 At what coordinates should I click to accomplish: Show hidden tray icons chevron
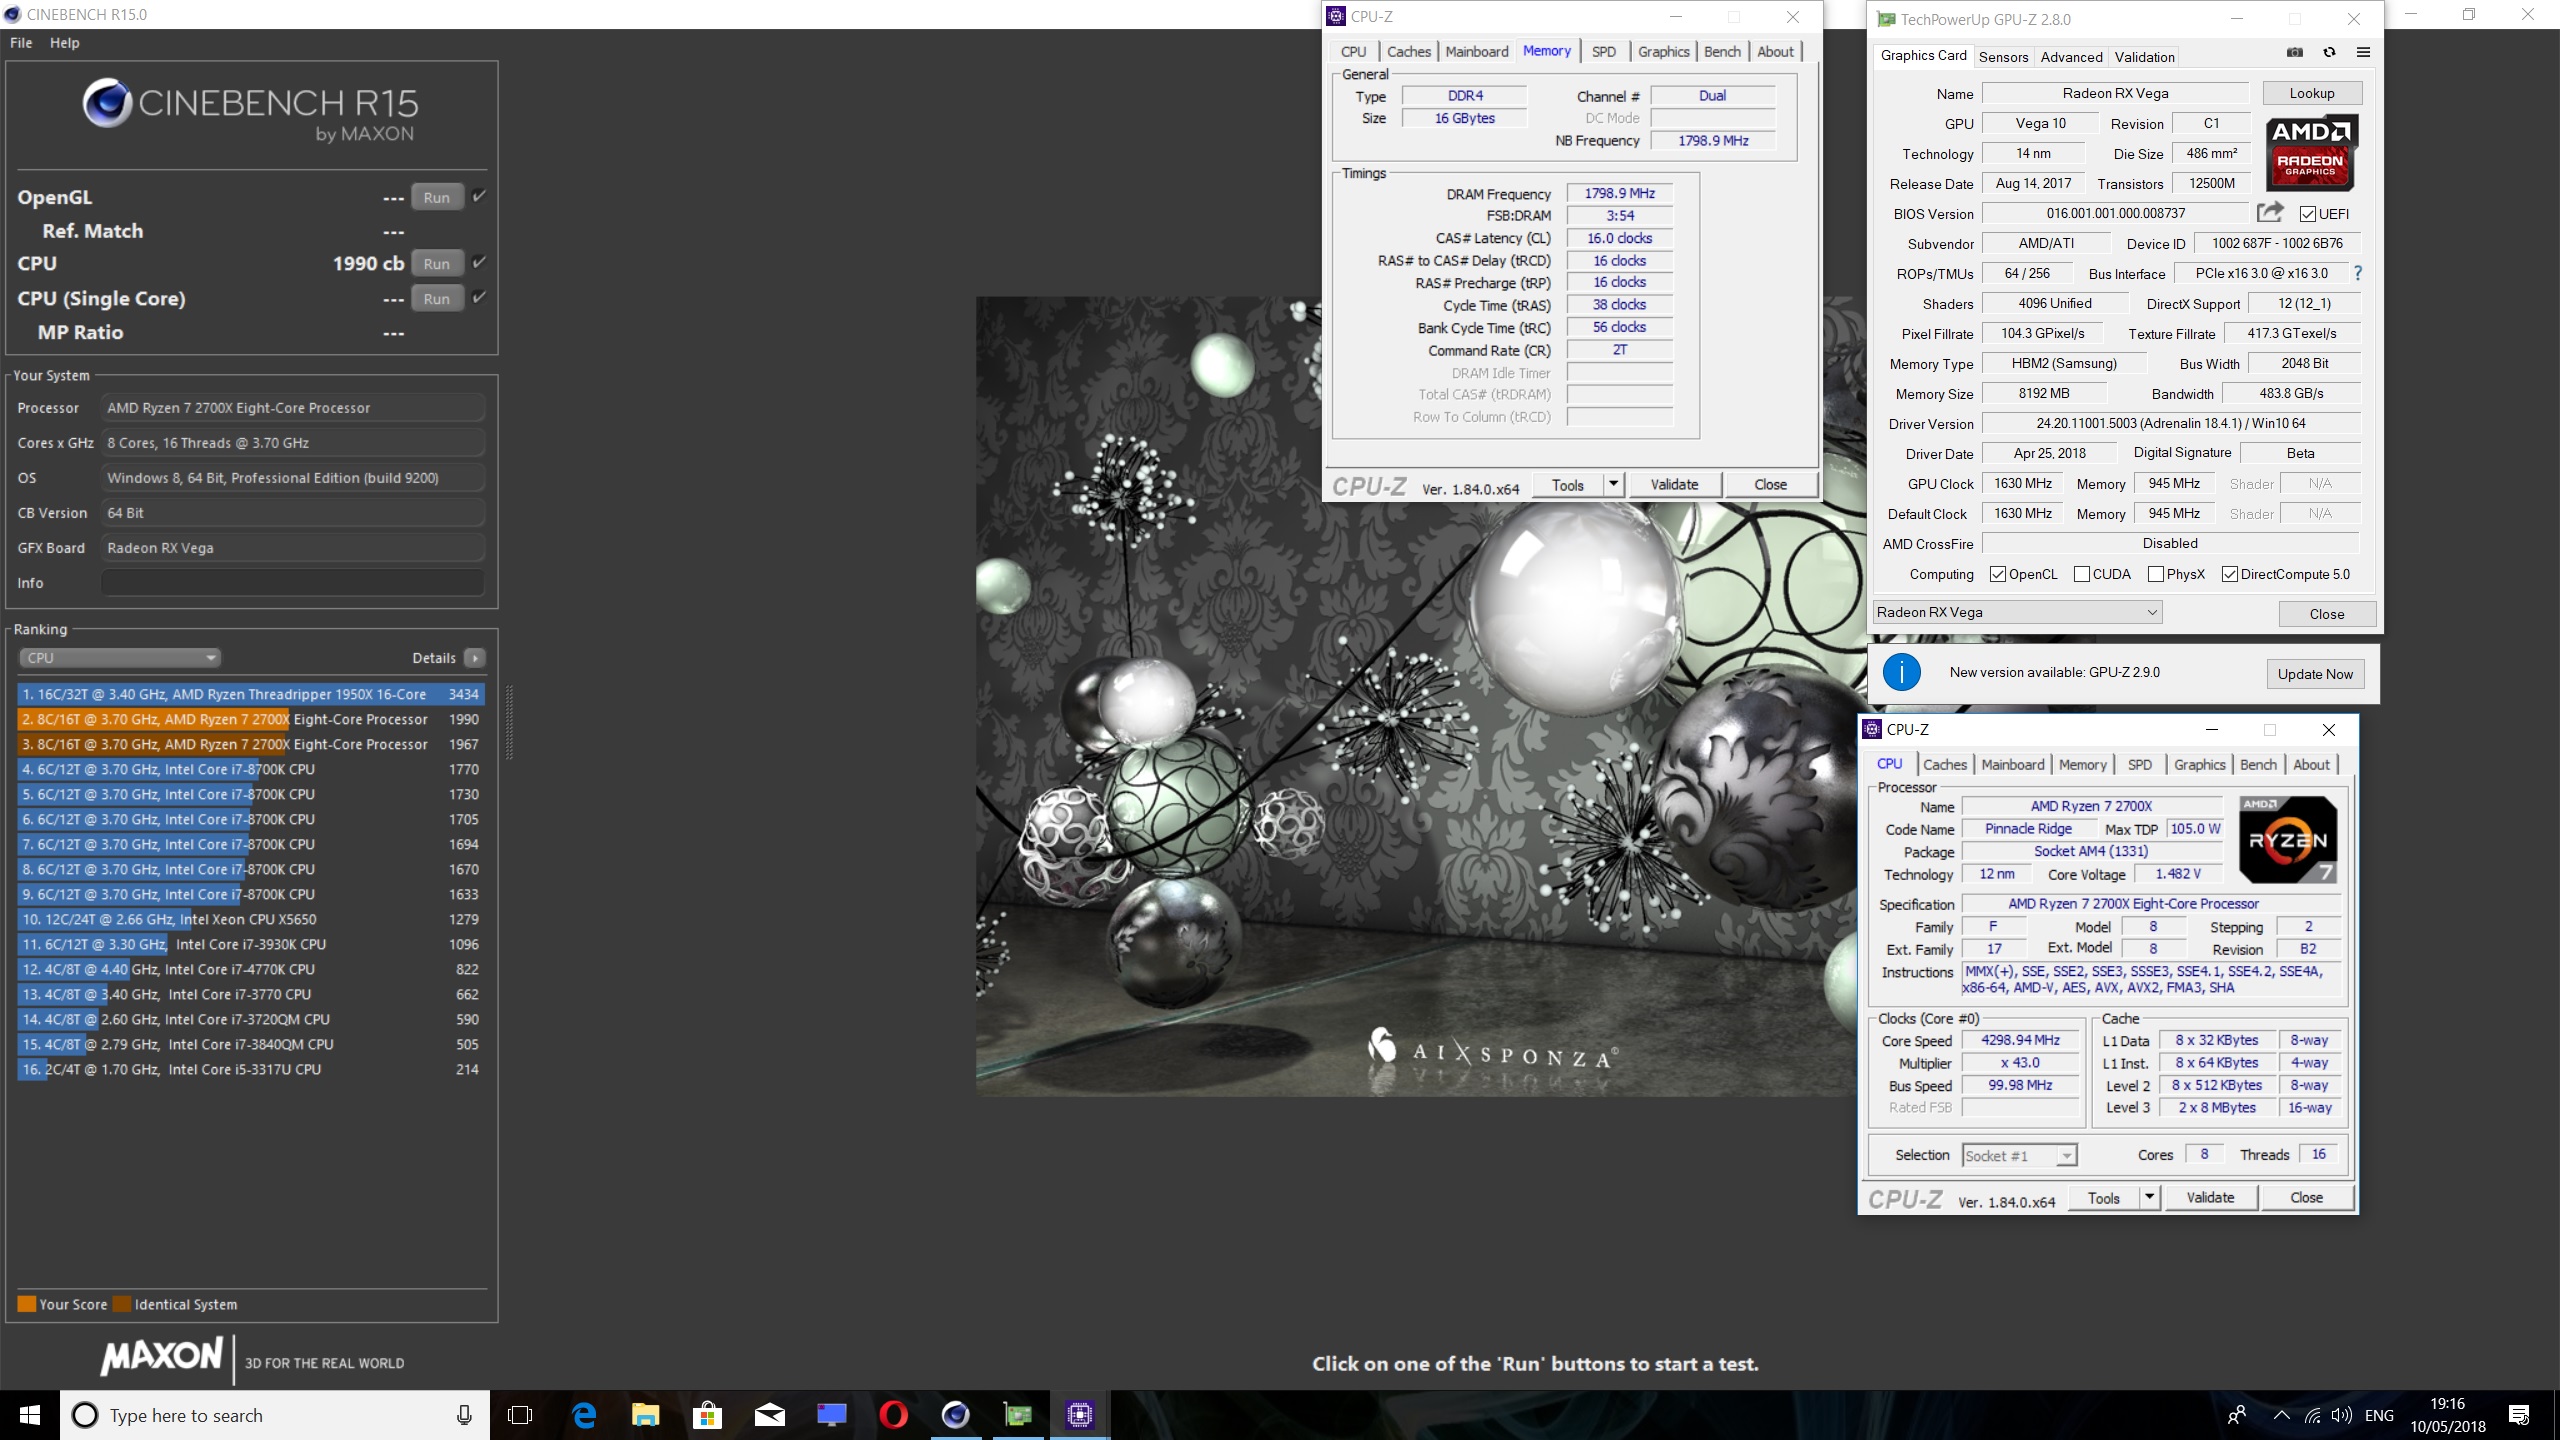point(2281,1415)
